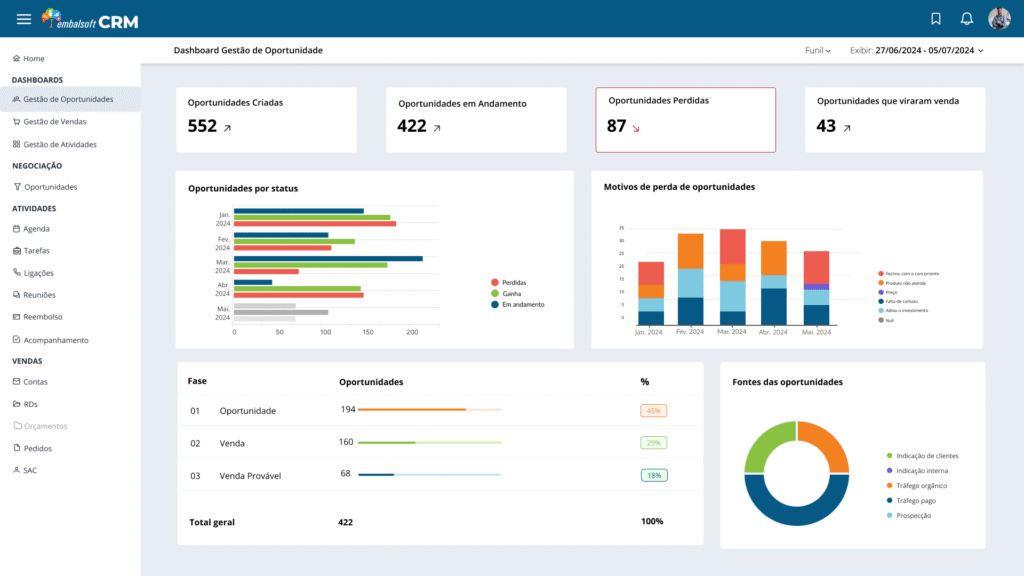Open the notifications bell icon
1024x576 pixels.
click(x=966, y=19)
